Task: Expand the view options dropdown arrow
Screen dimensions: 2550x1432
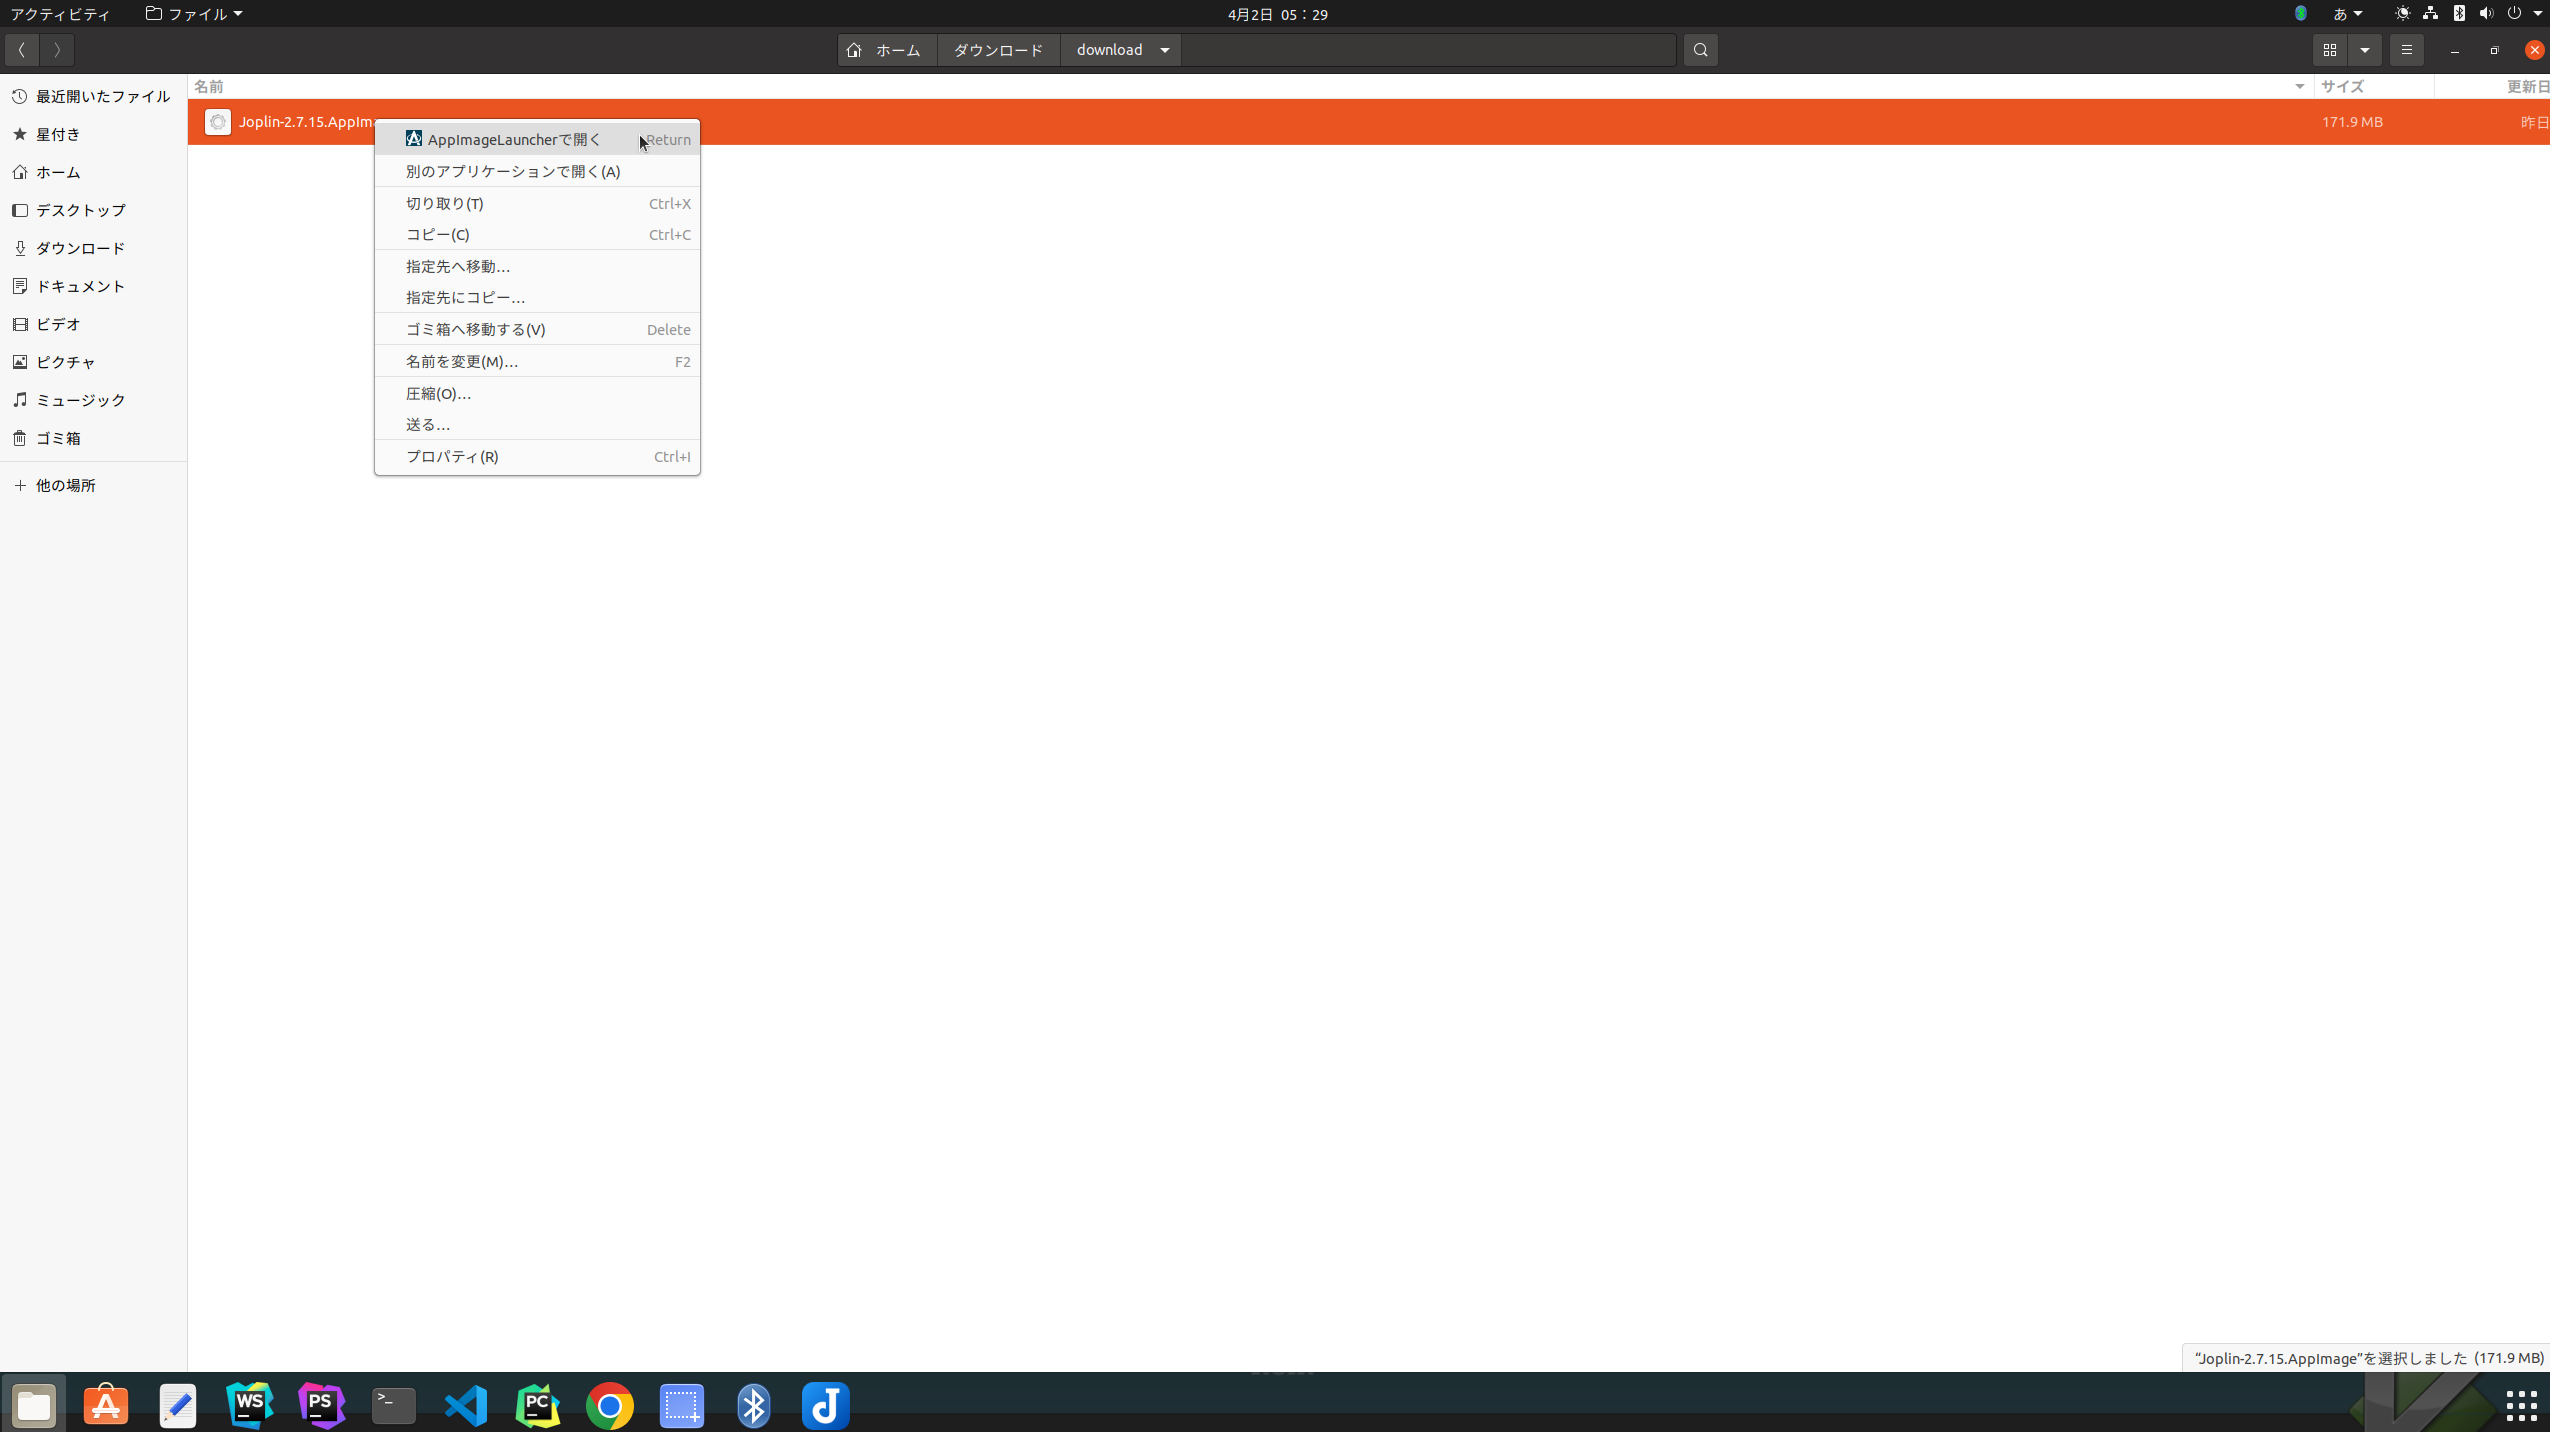Action: tap(2365, 50)
